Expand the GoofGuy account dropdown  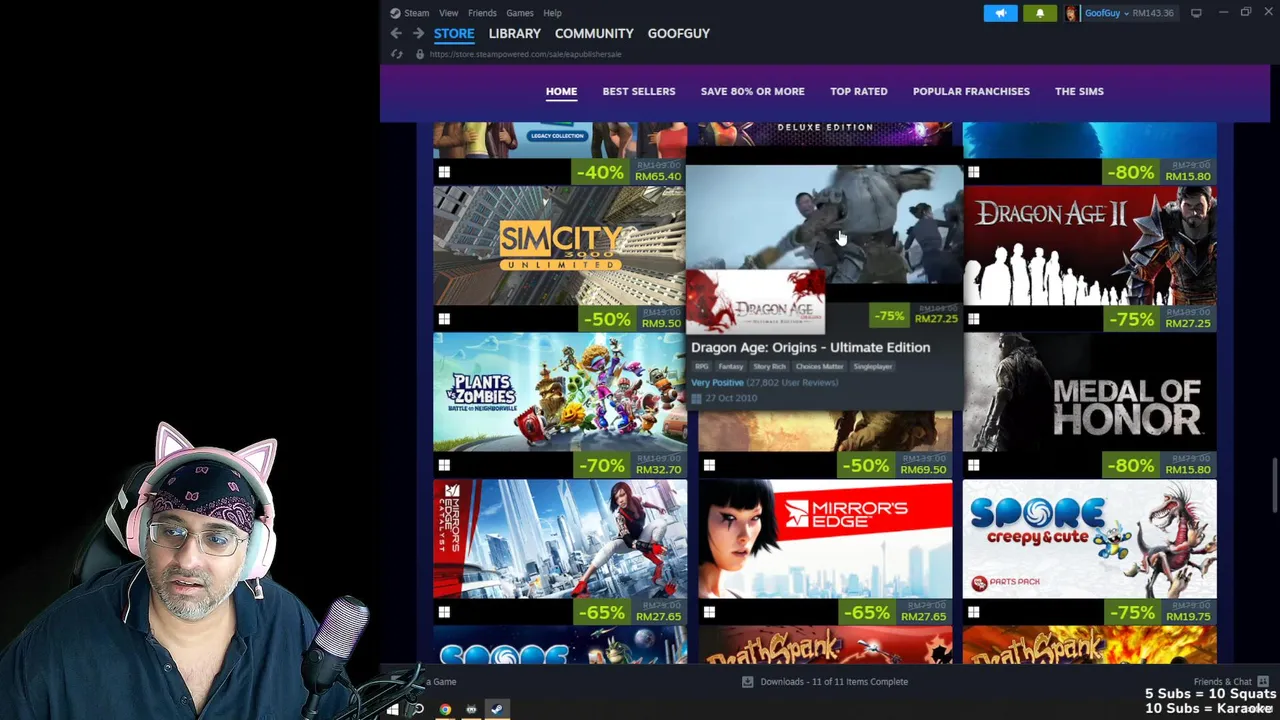click(x=1126, y=13)
